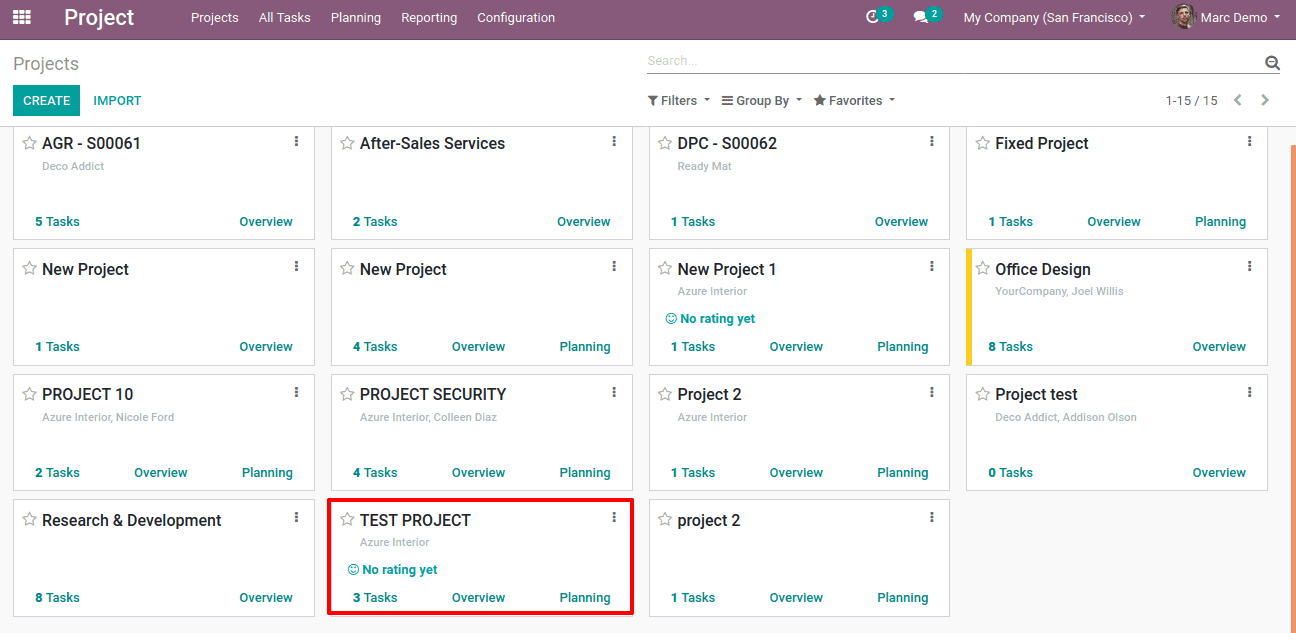Open the PROJECT 10 card title
This screenshot has height=633, width=1296.
tap(87, 394)
